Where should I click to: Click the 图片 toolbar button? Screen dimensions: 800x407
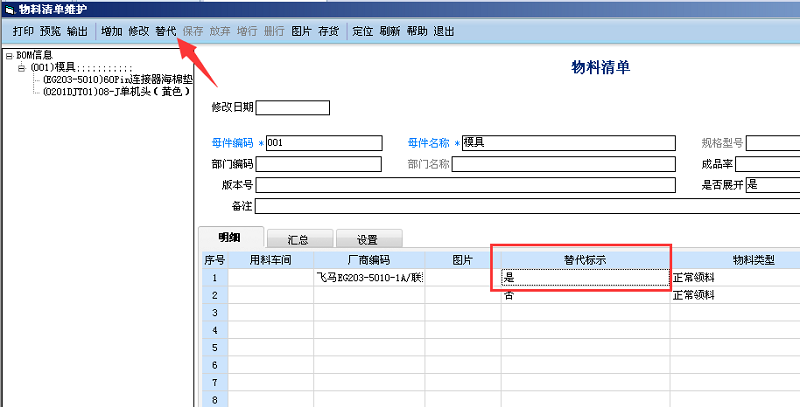(301, 31)
